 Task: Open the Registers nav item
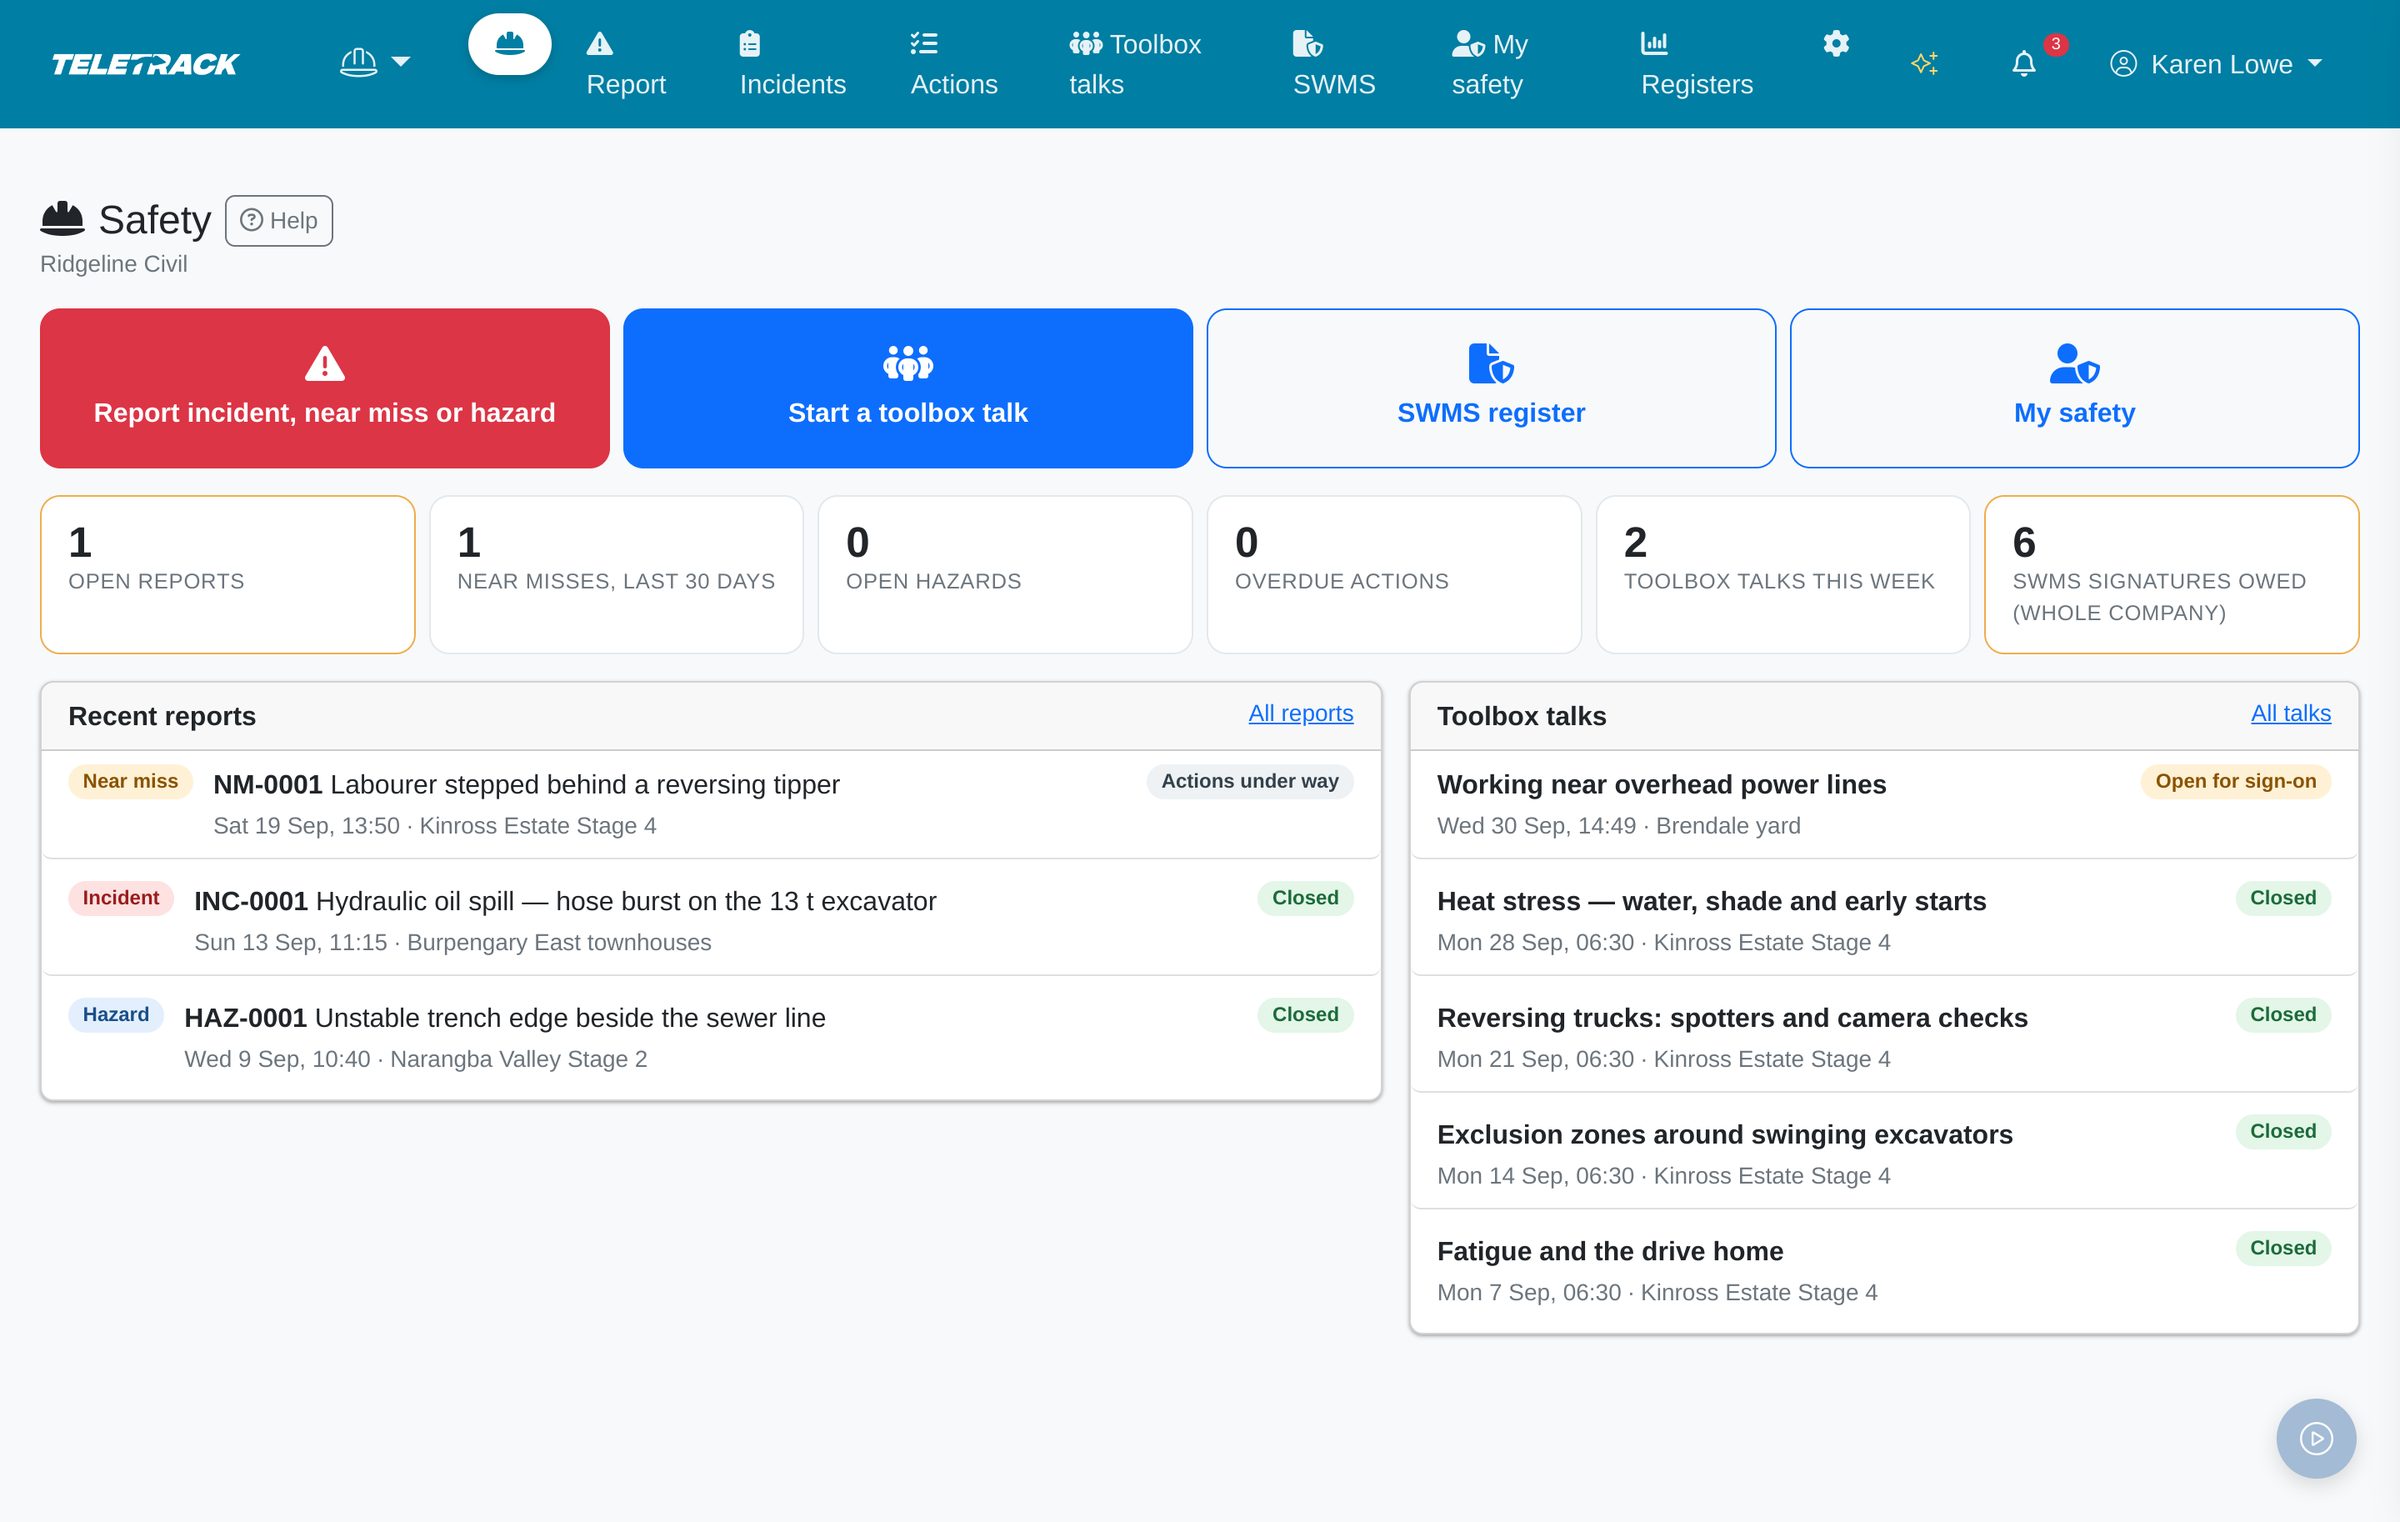pos(1697,64)
